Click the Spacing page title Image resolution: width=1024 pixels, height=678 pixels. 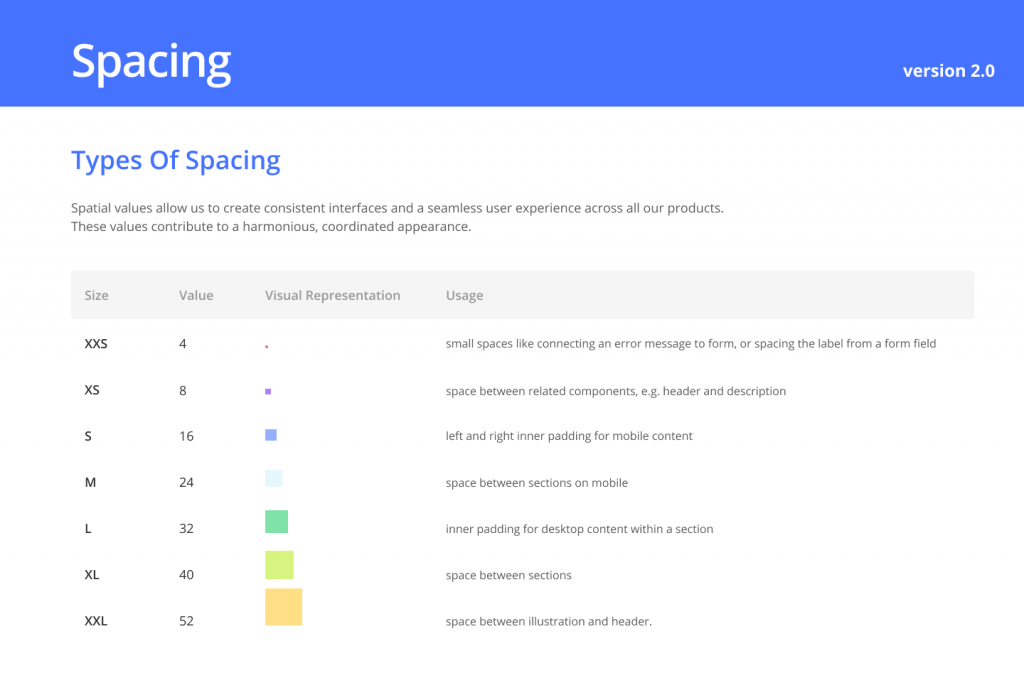pos(152,63)
